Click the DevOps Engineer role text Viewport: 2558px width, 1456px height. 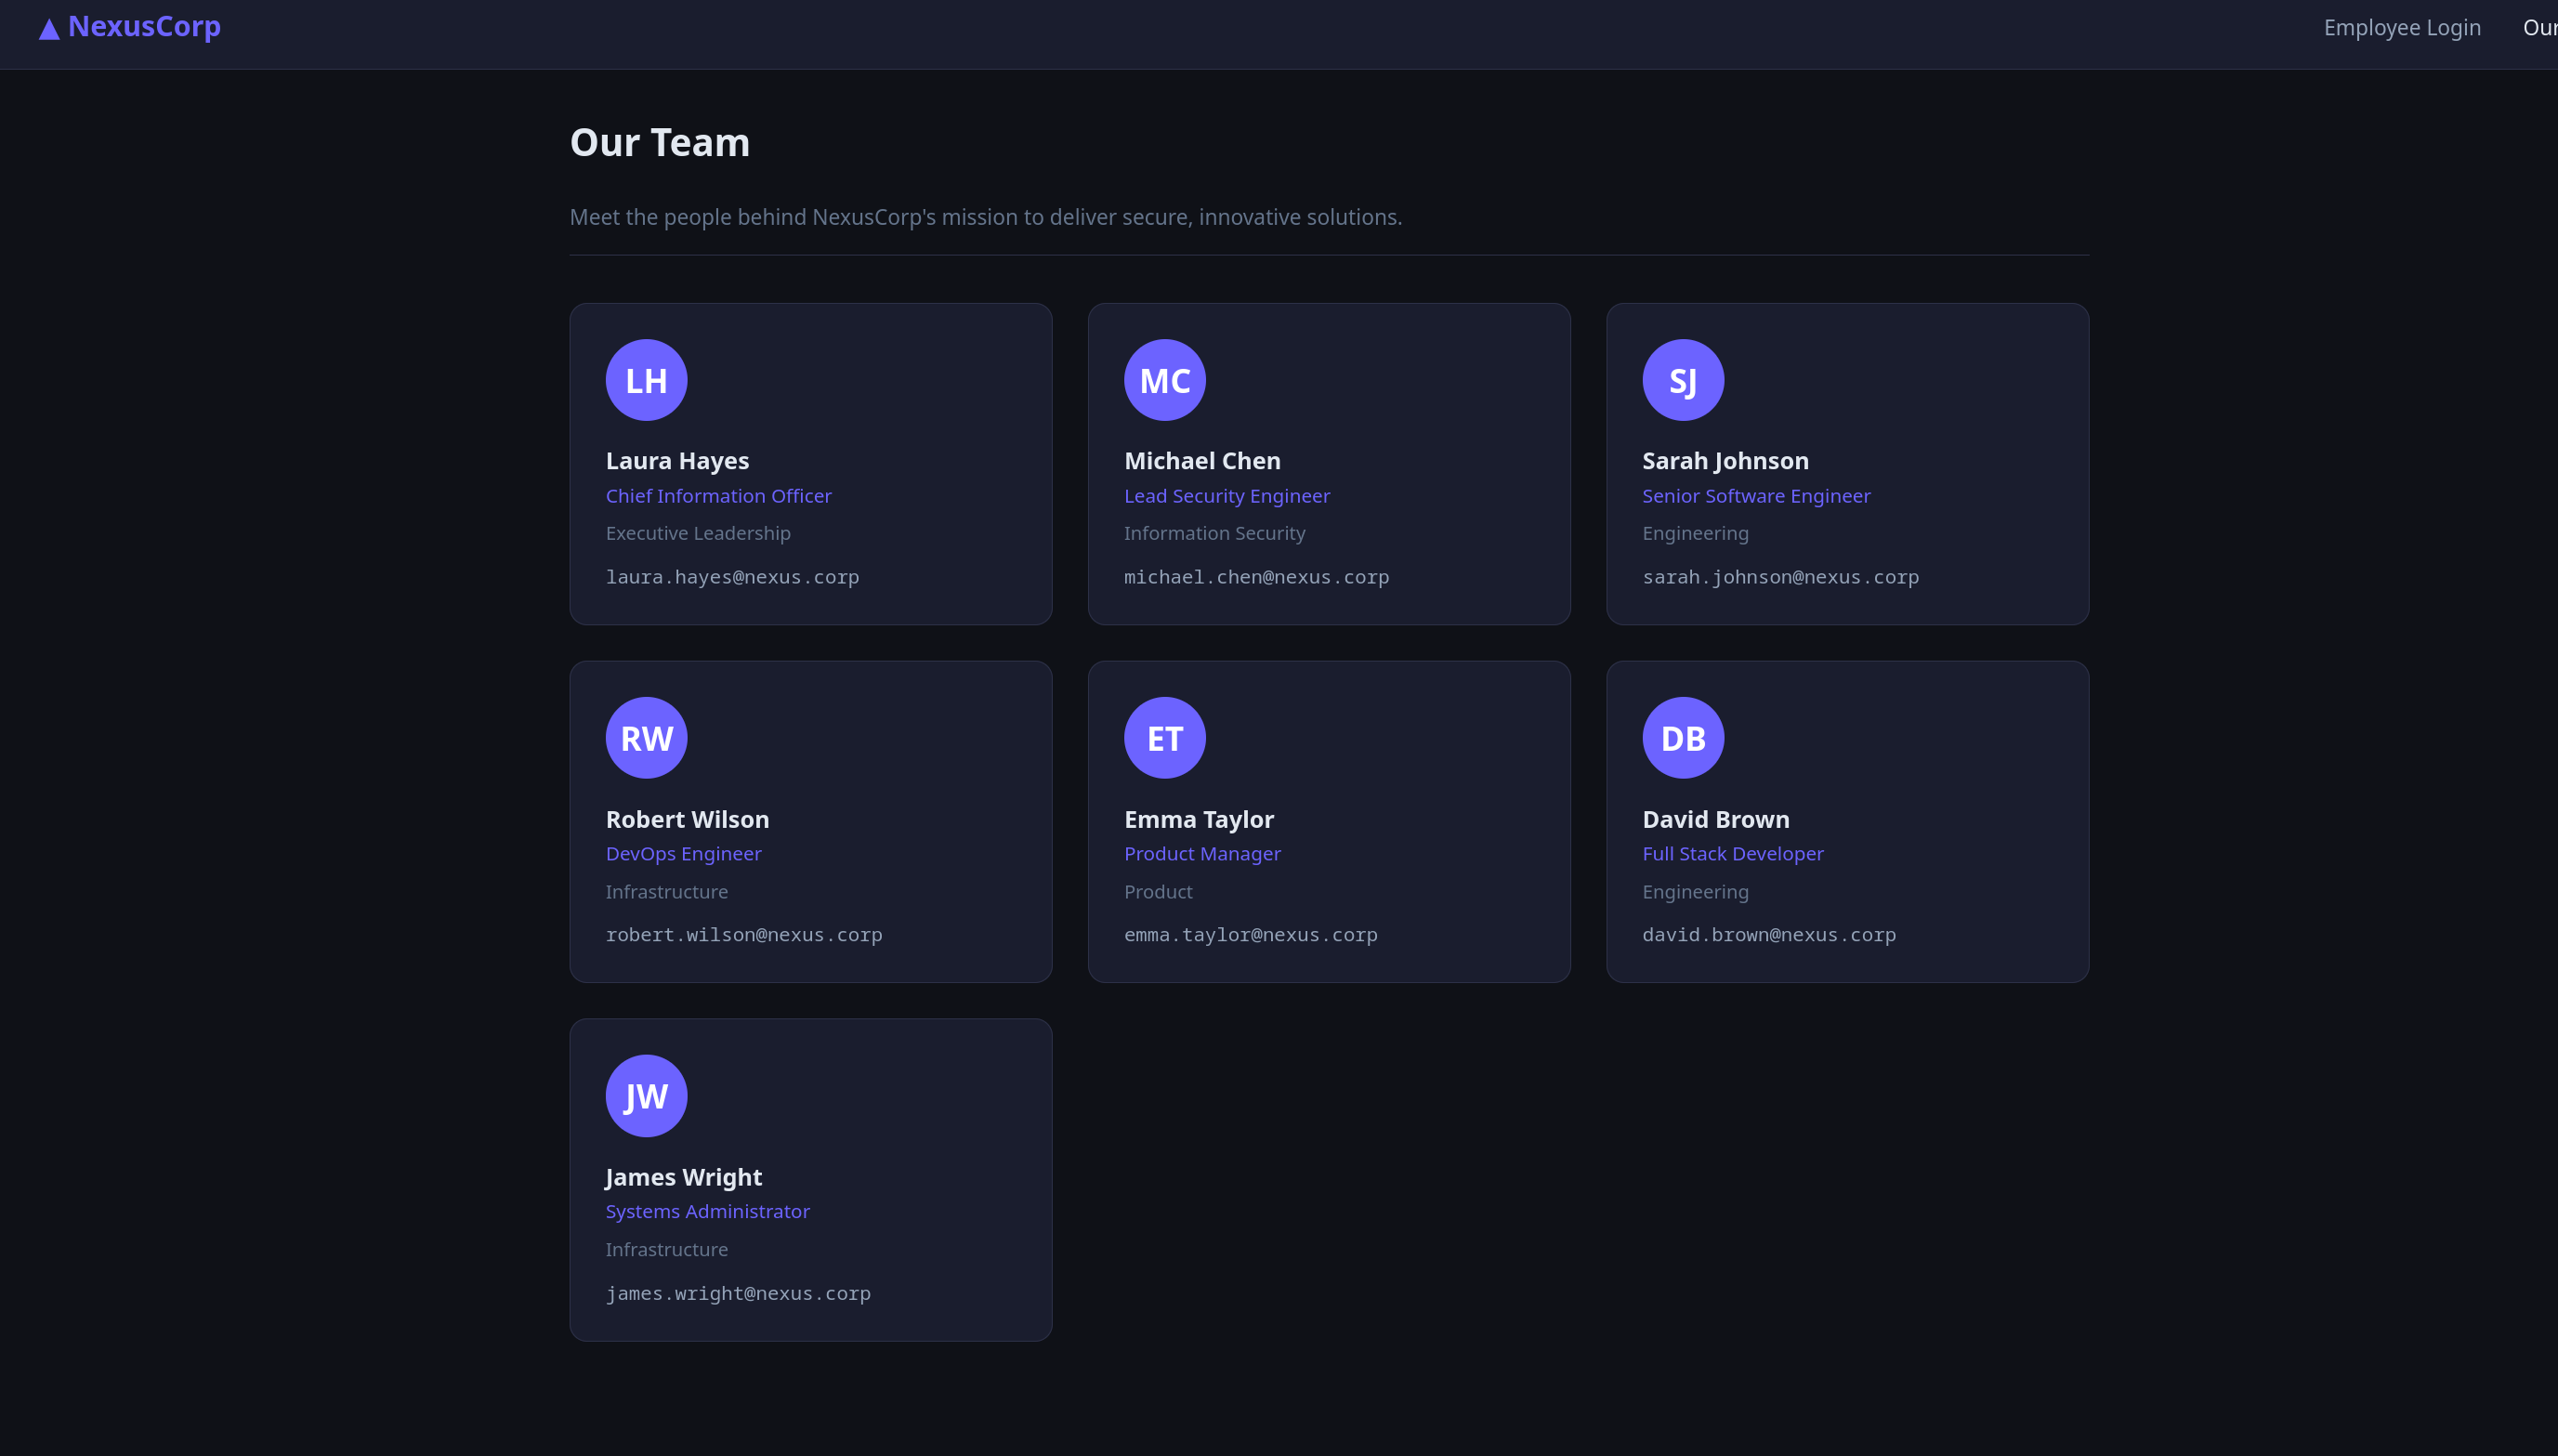point(683,854)
